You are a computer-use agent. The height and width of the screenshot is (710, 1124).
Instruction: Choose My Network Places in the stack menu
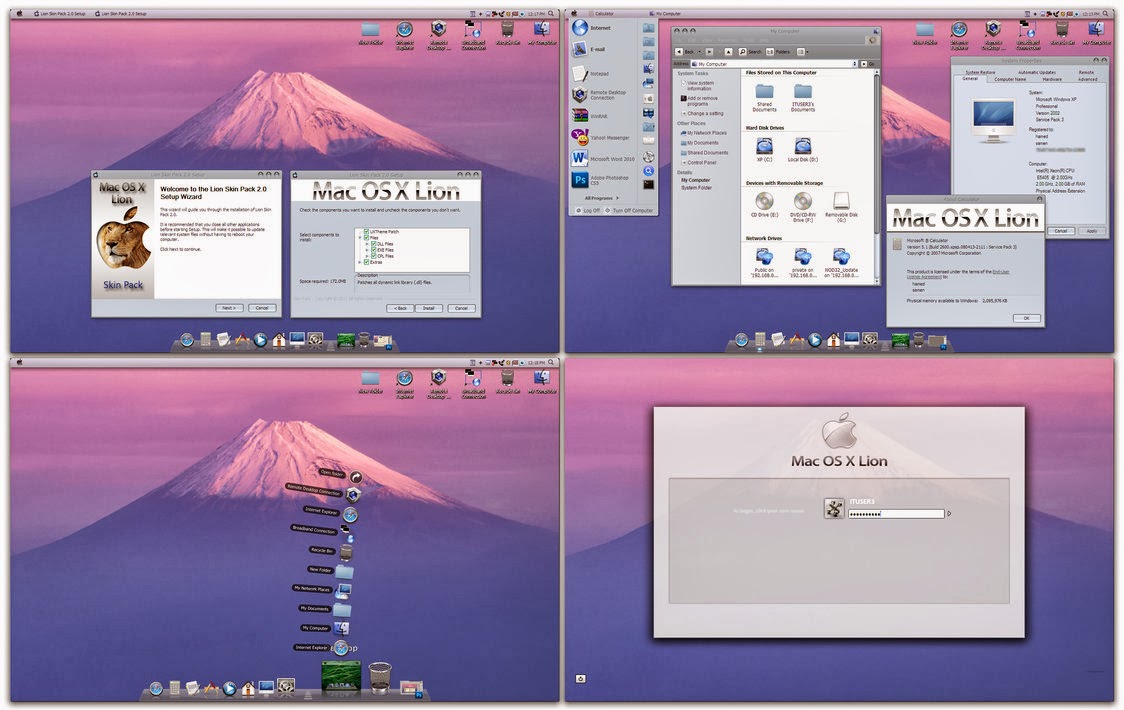(321, 590)
